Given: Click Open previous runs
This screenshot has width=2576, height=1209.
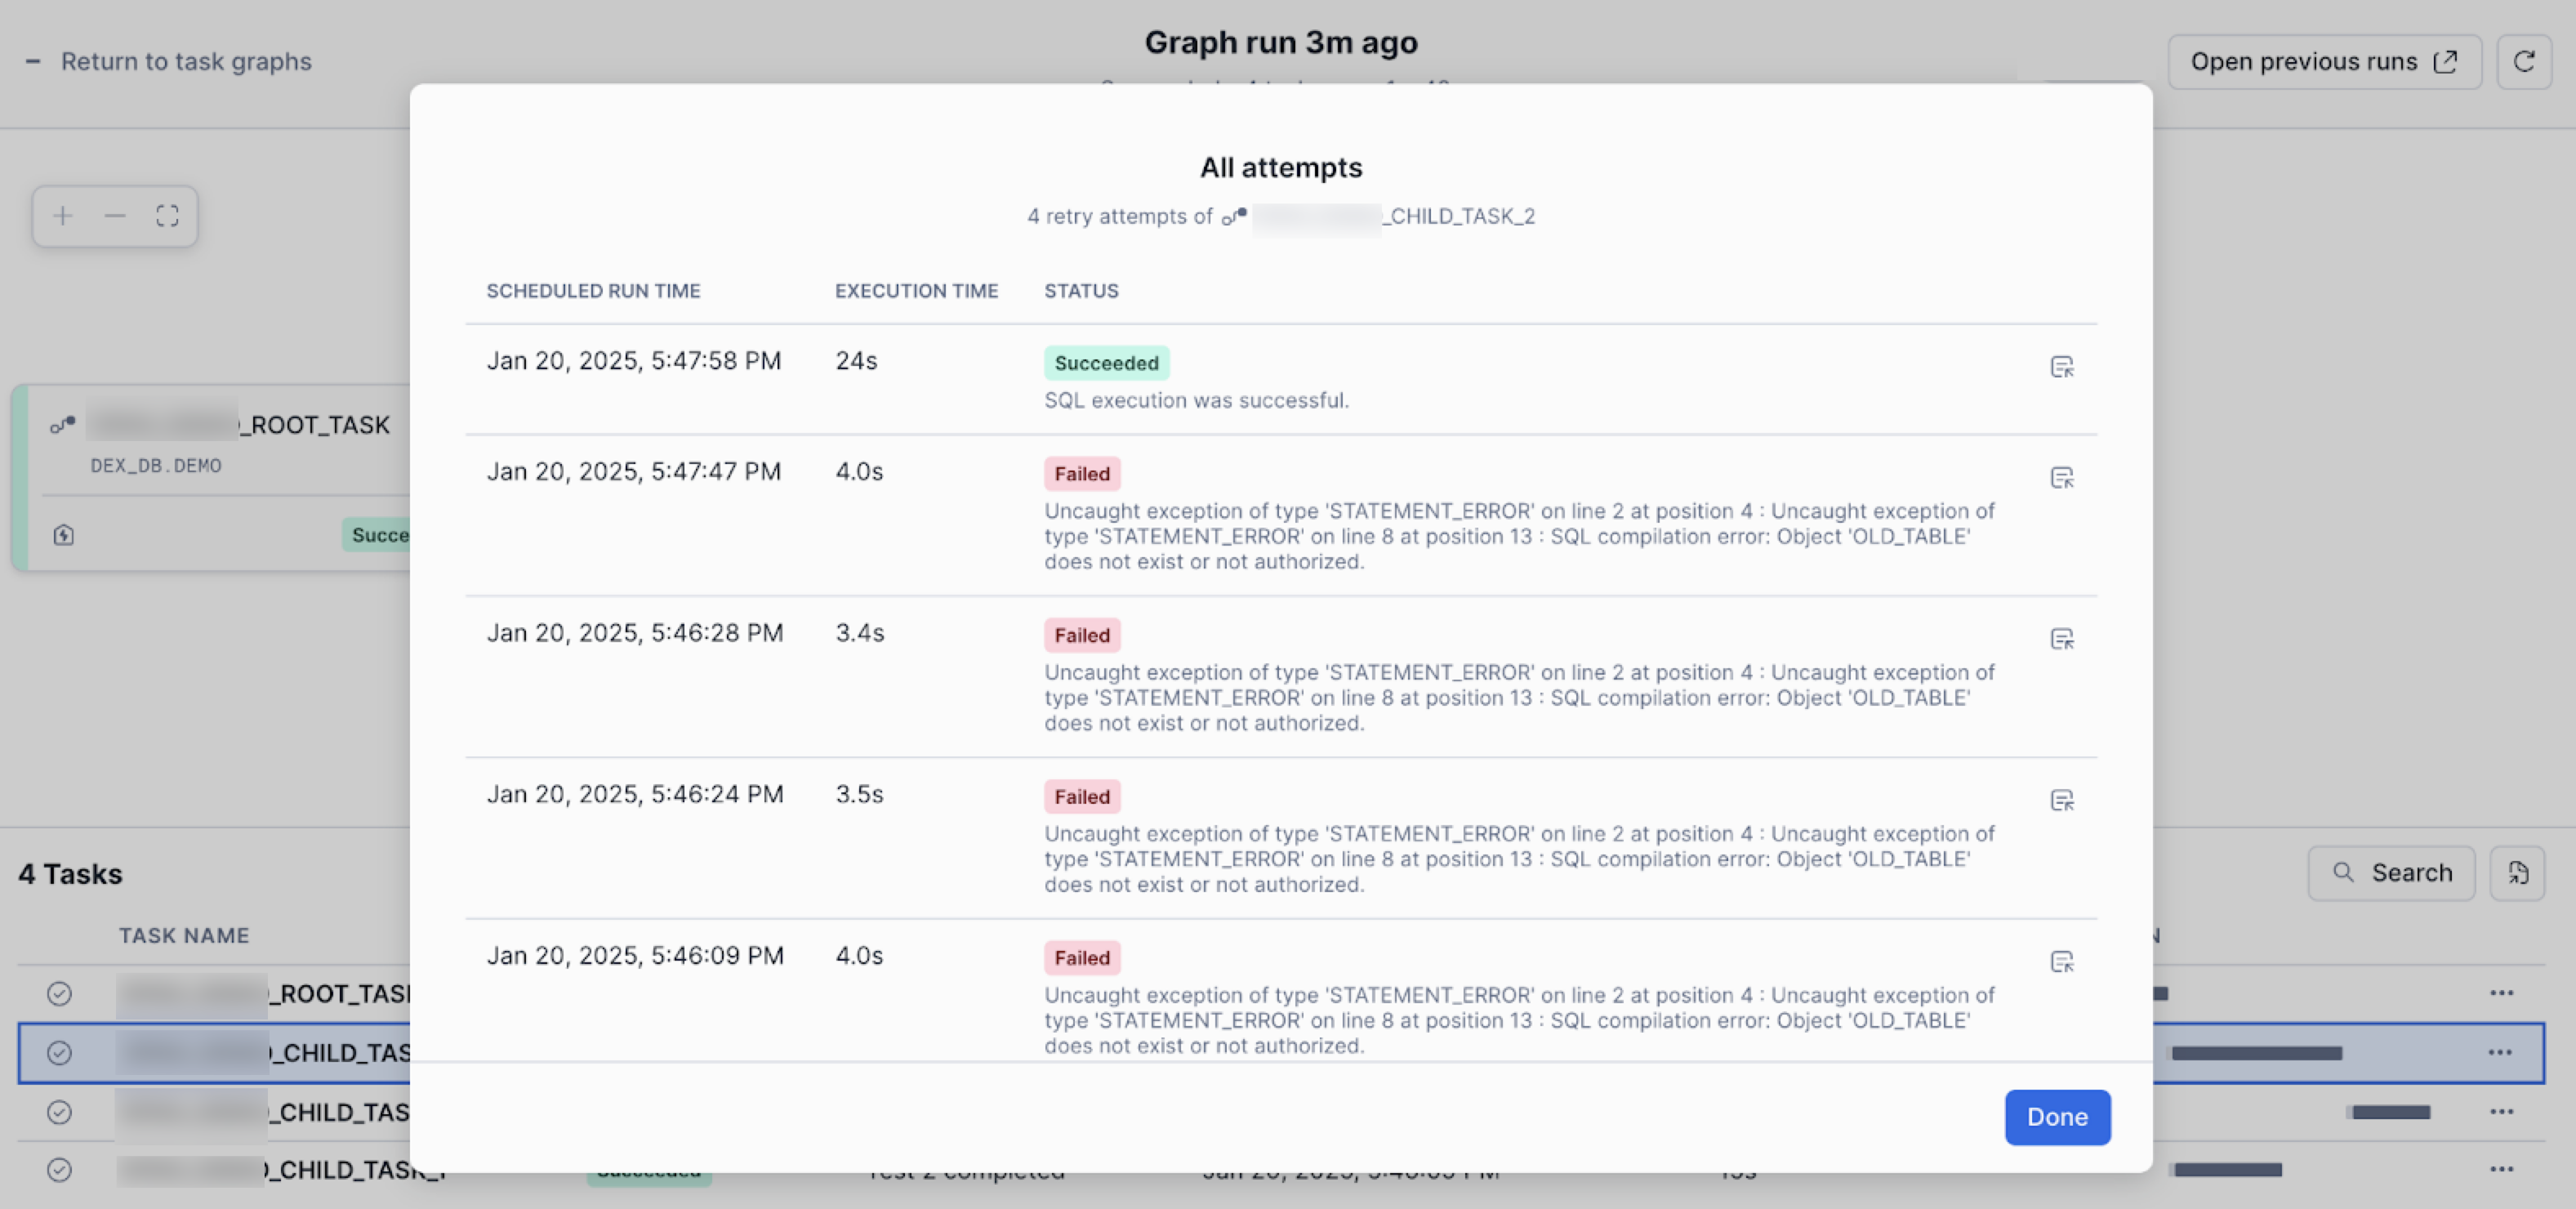Looking at the screenshot, I should click(x=2323, y=61).
